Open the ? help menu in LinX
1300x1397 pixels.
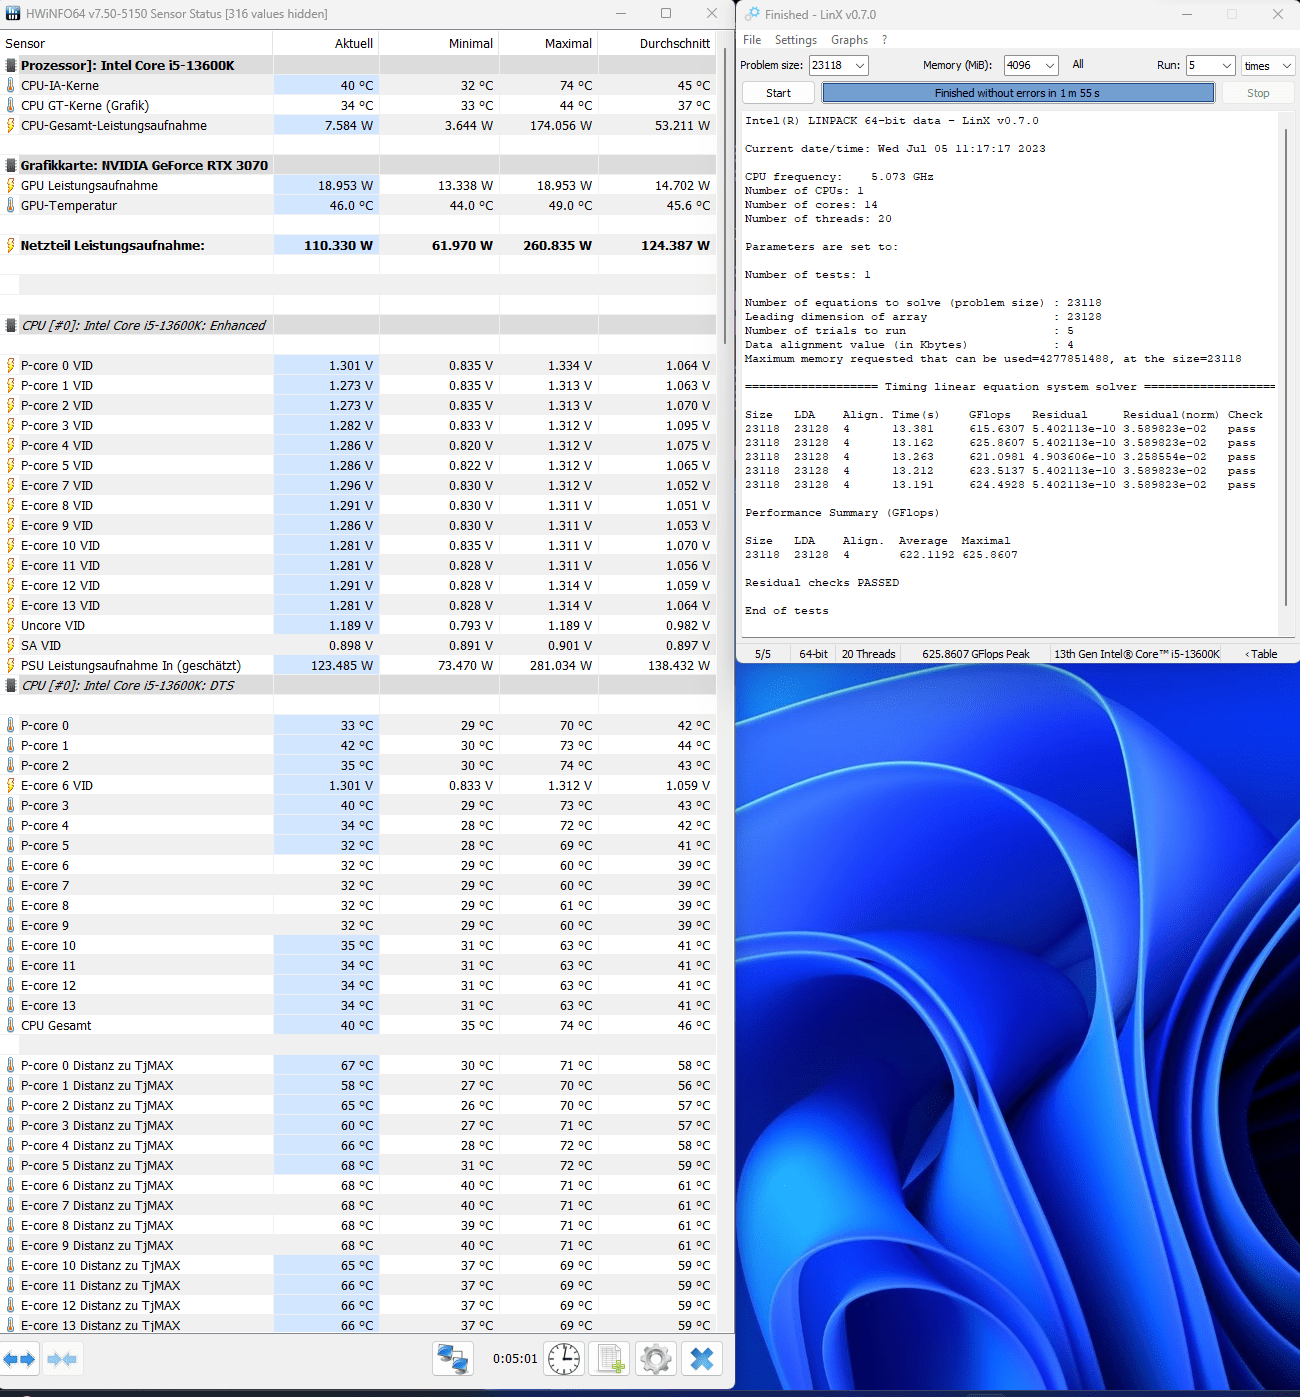click(x=884, y=40)
